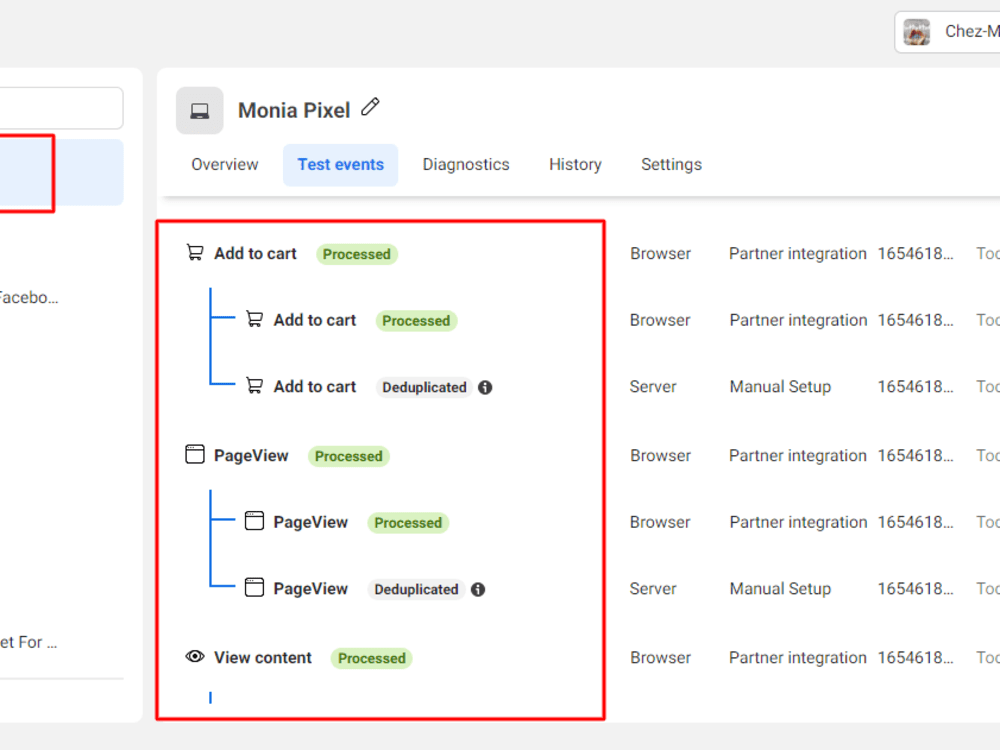Open the Settings tab
The width and height of the screenshot is (1000, 750).
(x=671, y=164)
